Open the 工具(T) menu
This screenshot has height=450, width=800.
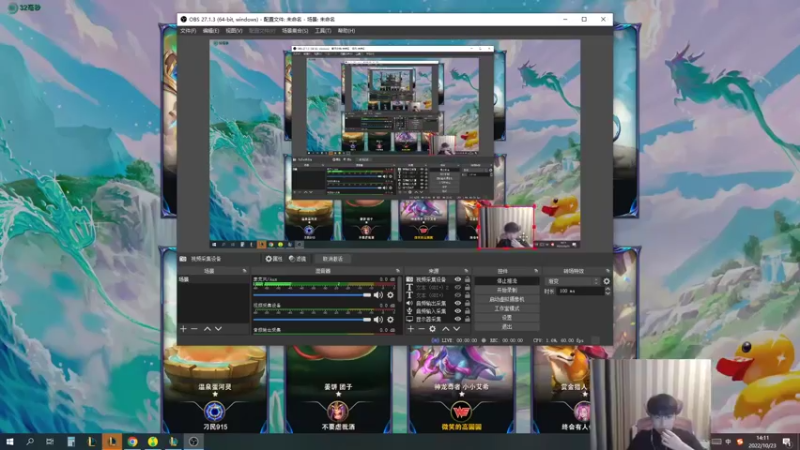[x=322, y=31]
